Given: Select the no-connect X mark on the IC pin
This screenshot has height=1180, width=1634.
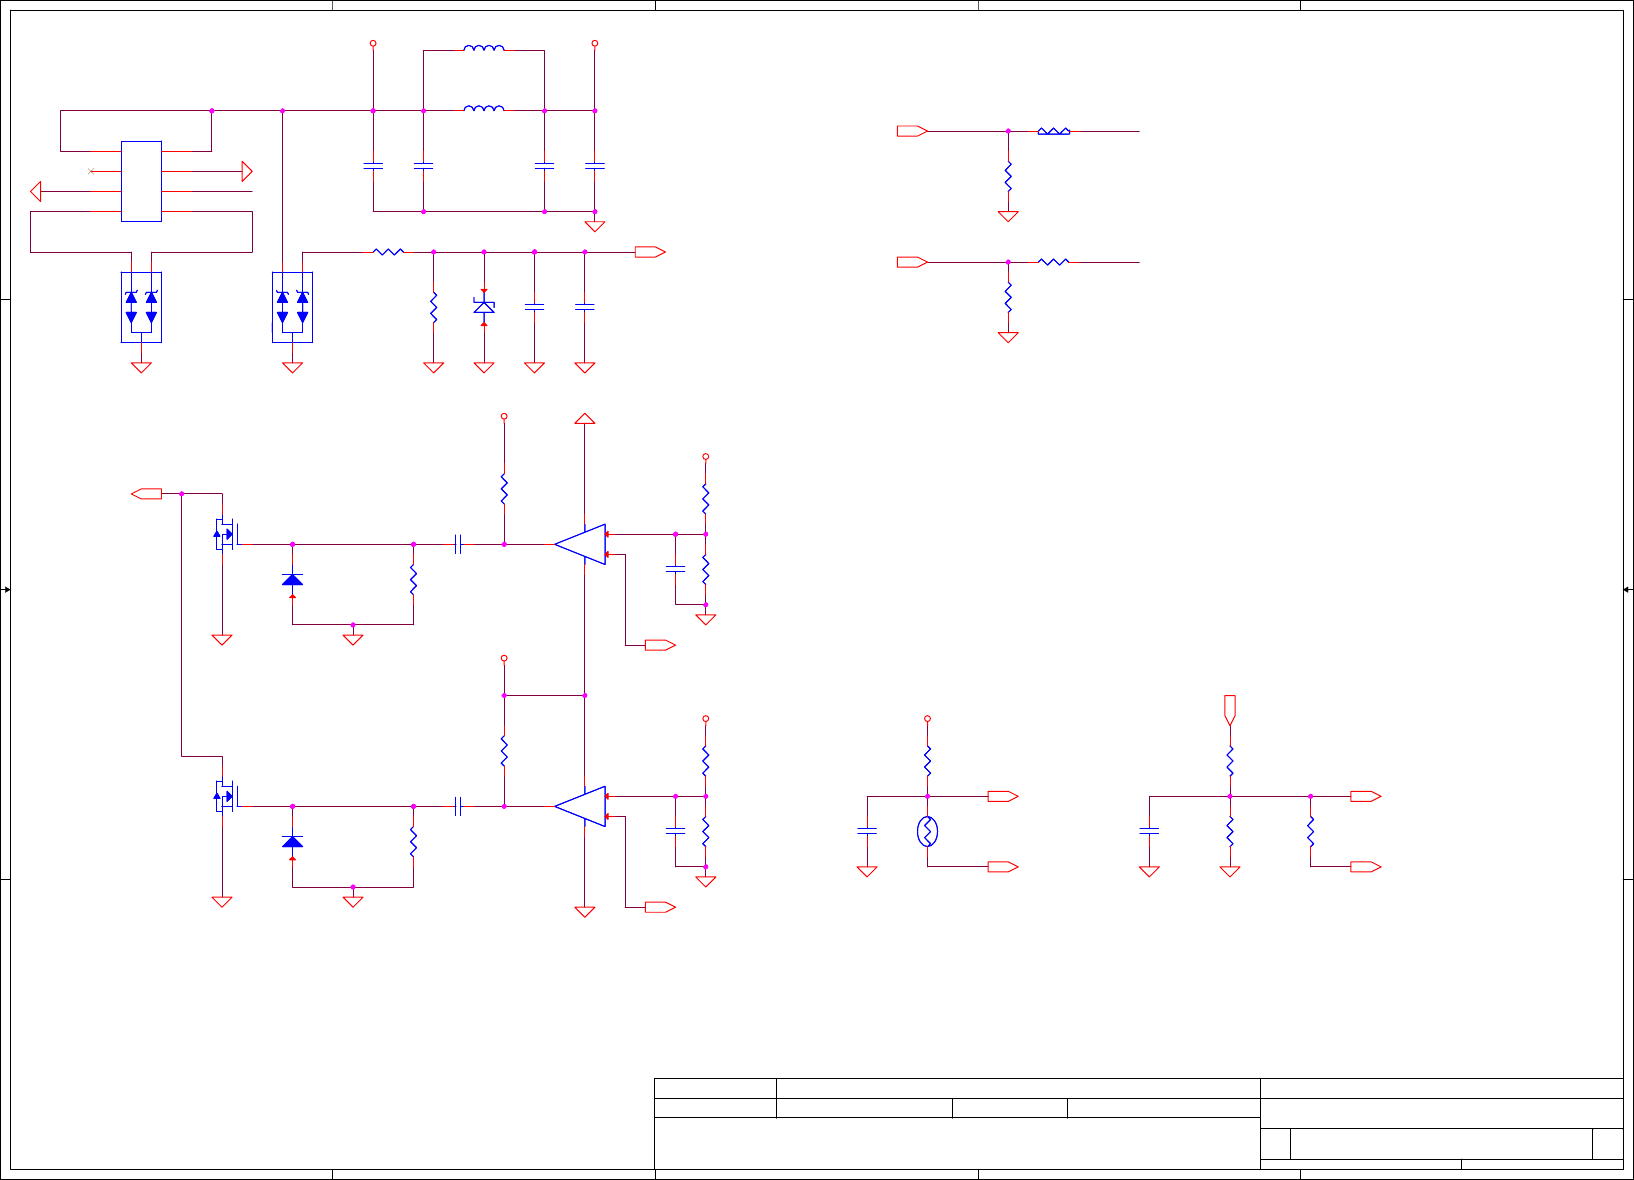Looking at the screenshot, I should coord(91,171).
